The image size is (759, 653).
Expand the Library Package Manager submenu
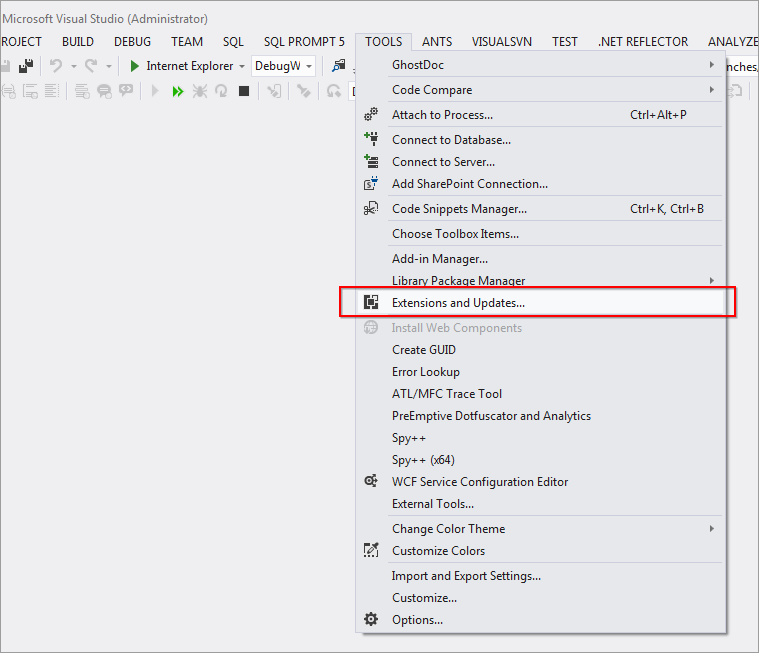(712, 281)
